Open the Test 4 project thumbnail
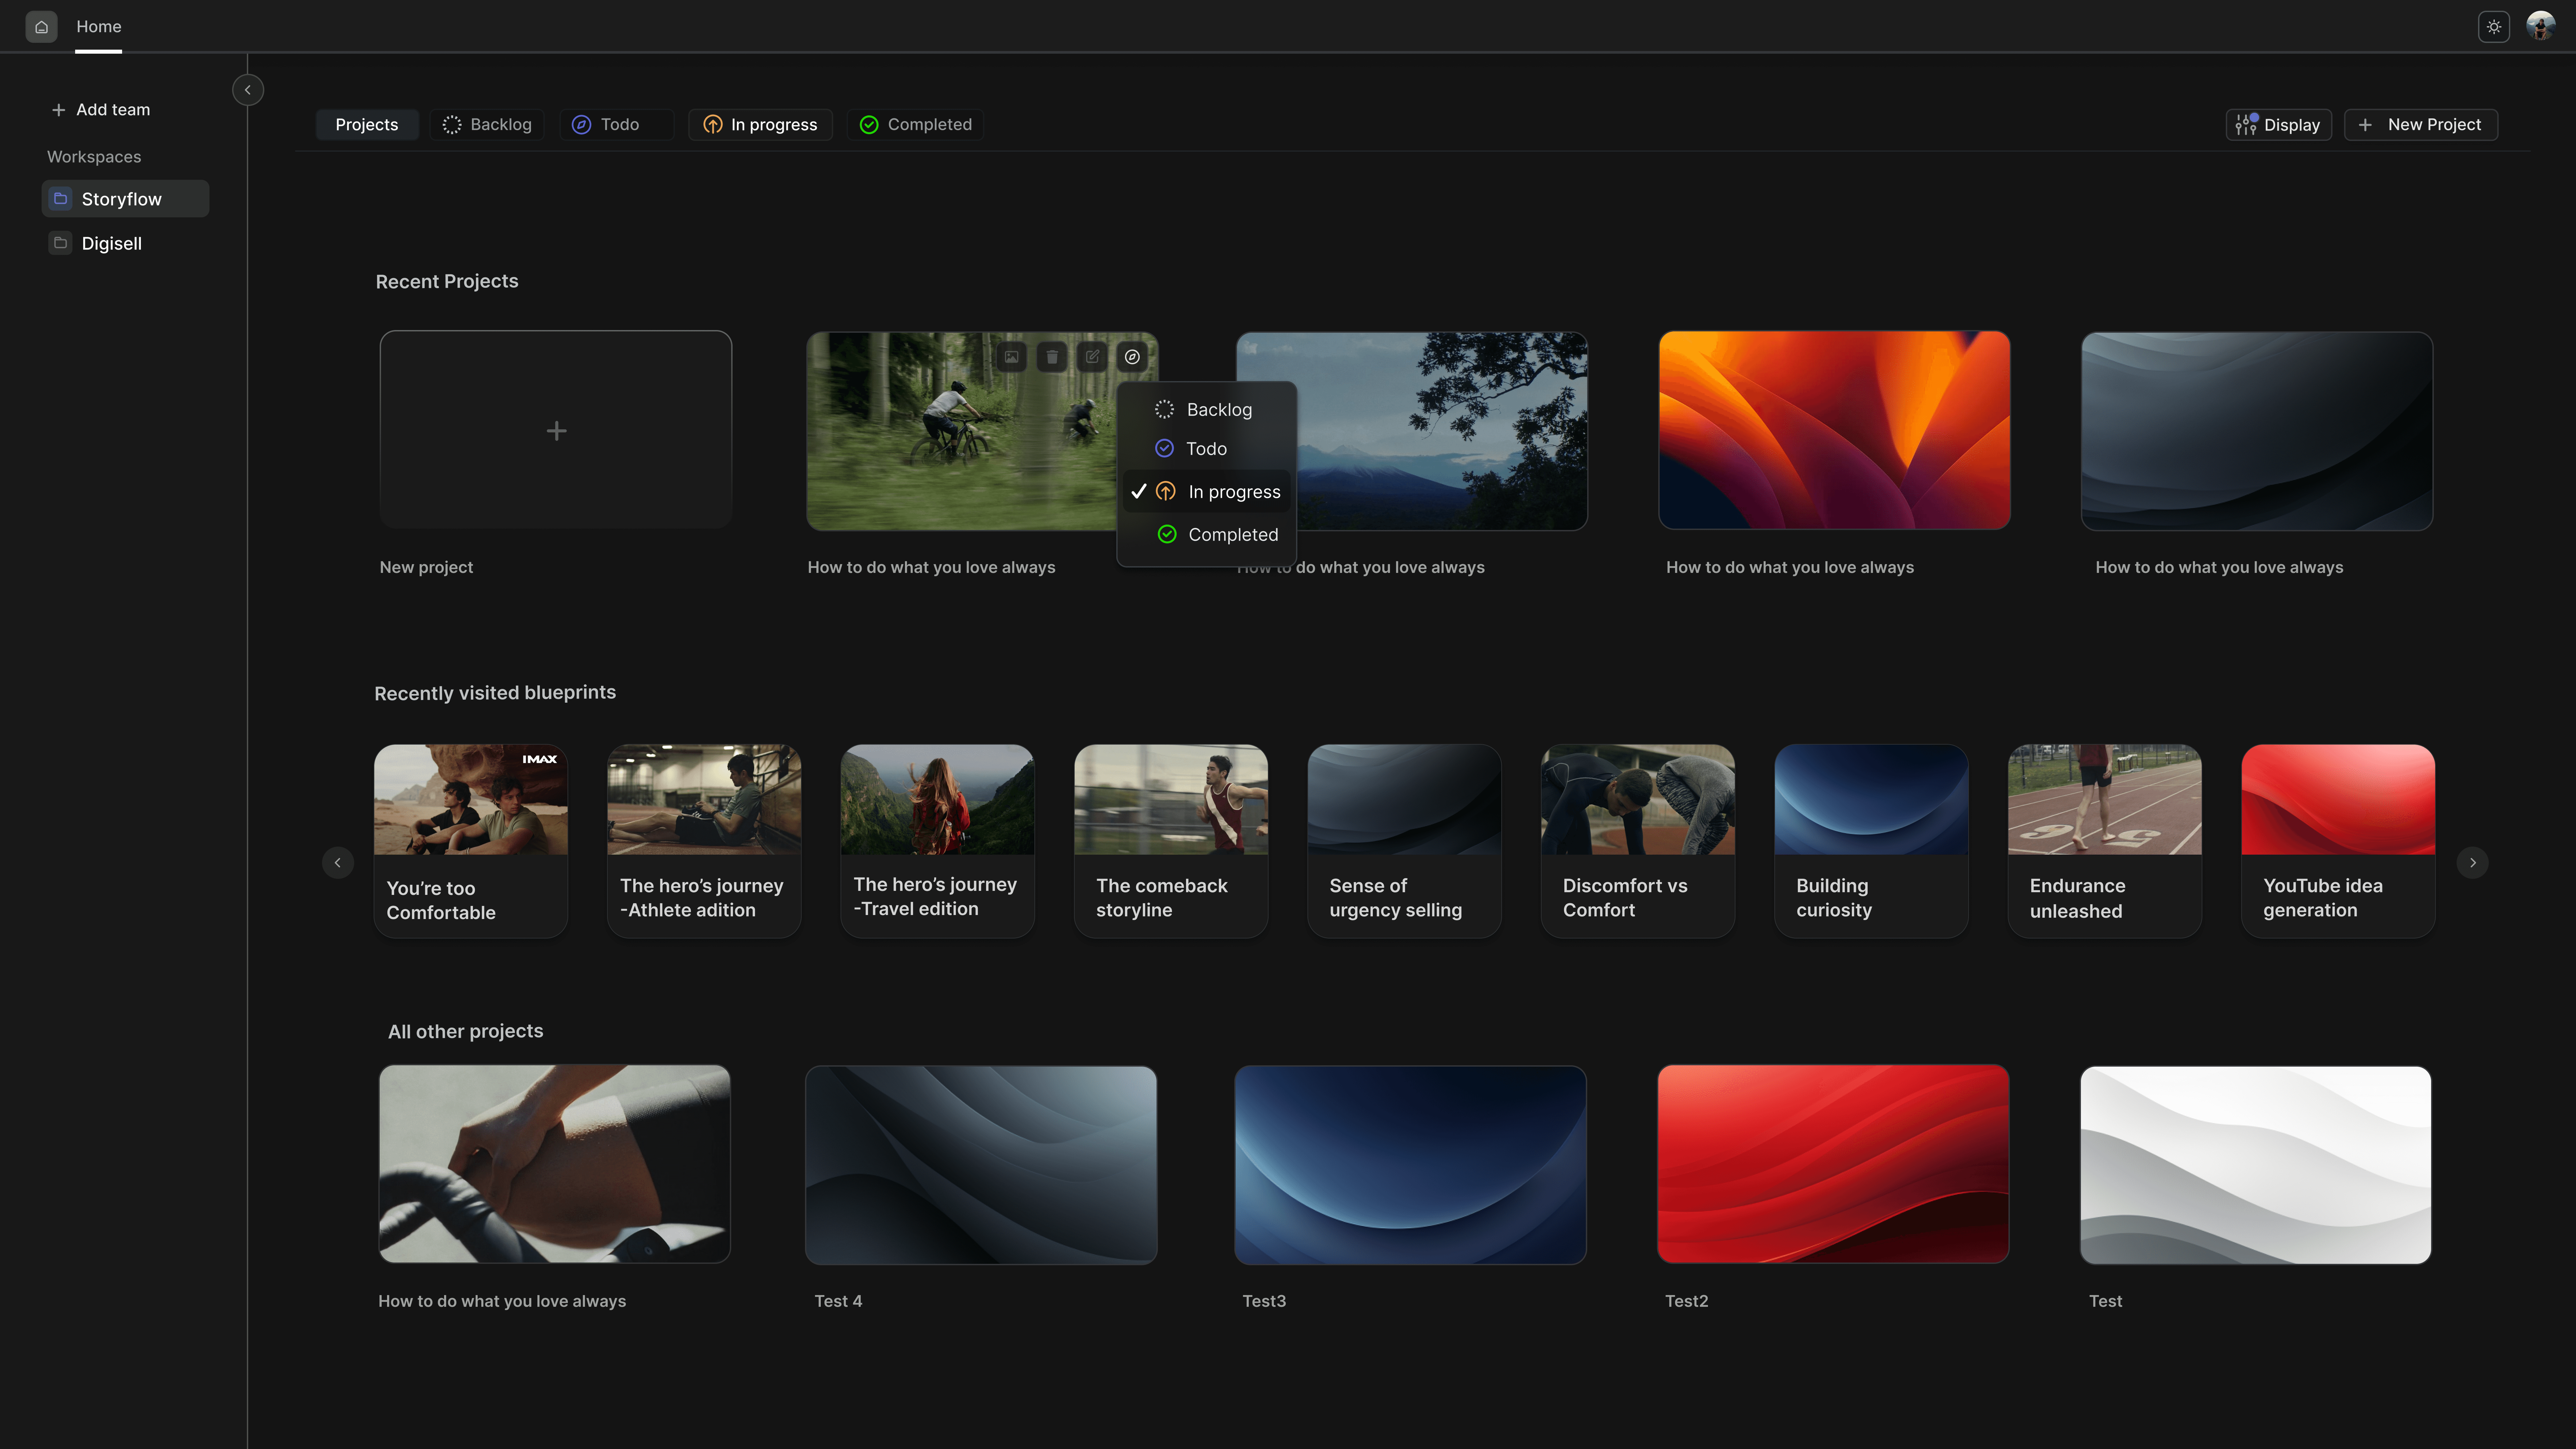2576x1449 pixels. (981, 1165)
